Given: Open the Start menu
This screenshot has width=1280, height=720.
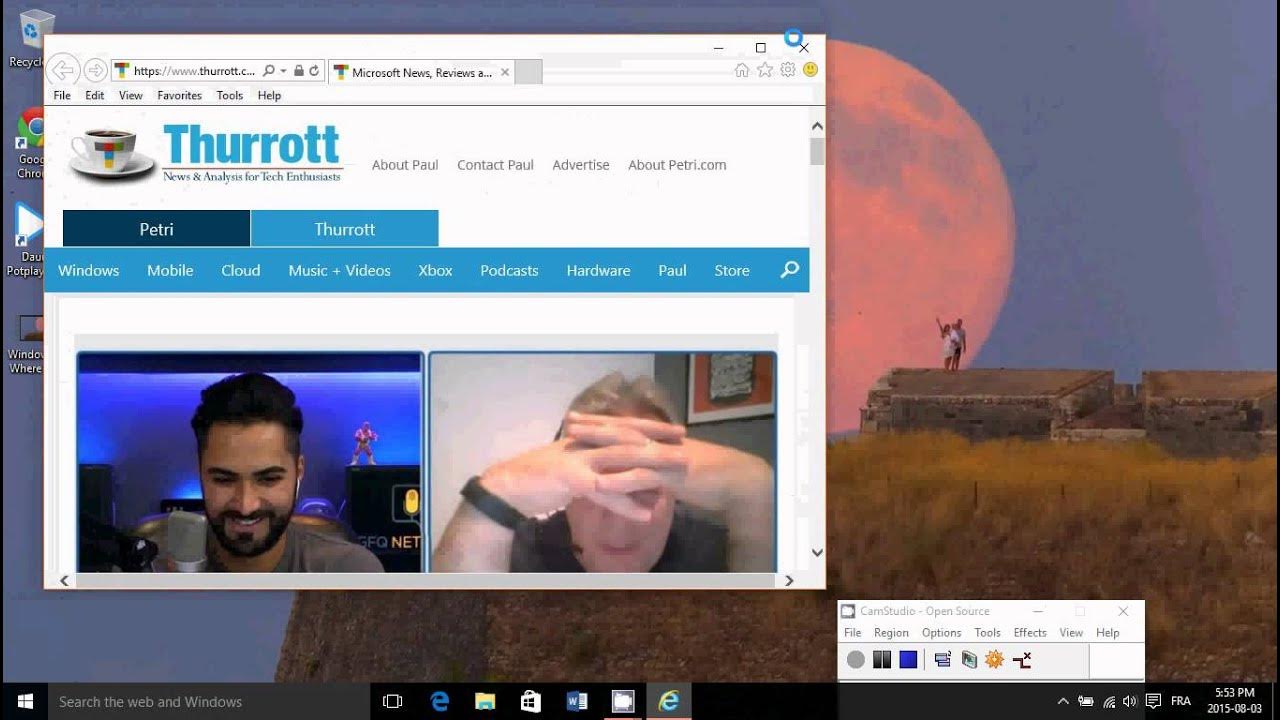Looking at the screenshot, I should [x=25, y=702].
